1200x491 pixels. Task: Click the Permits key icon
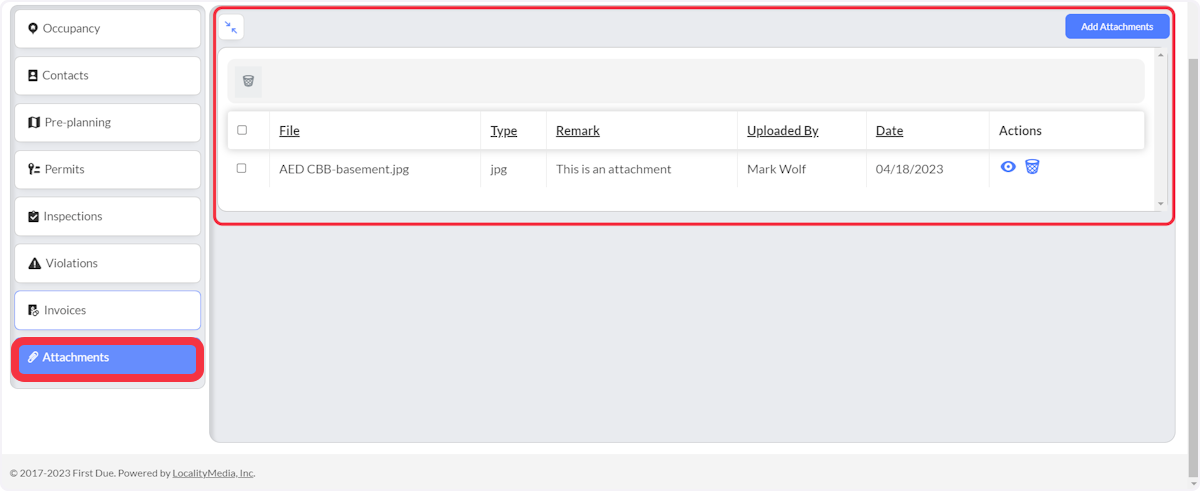(34, 170)
